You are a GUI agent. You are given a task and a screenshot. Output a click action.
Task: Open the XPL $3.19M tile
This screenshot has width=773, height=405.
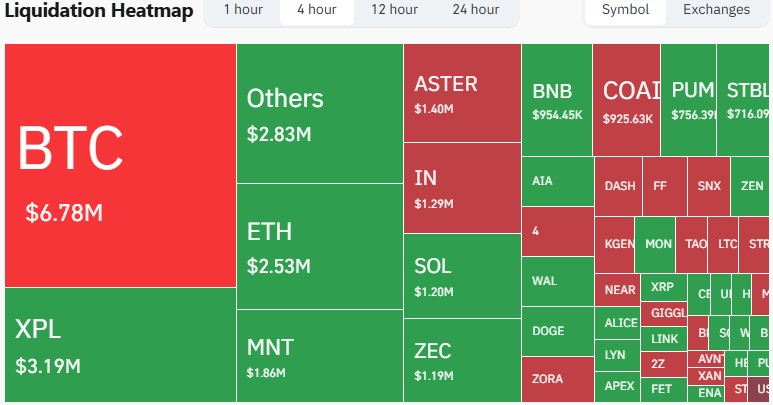120,345
